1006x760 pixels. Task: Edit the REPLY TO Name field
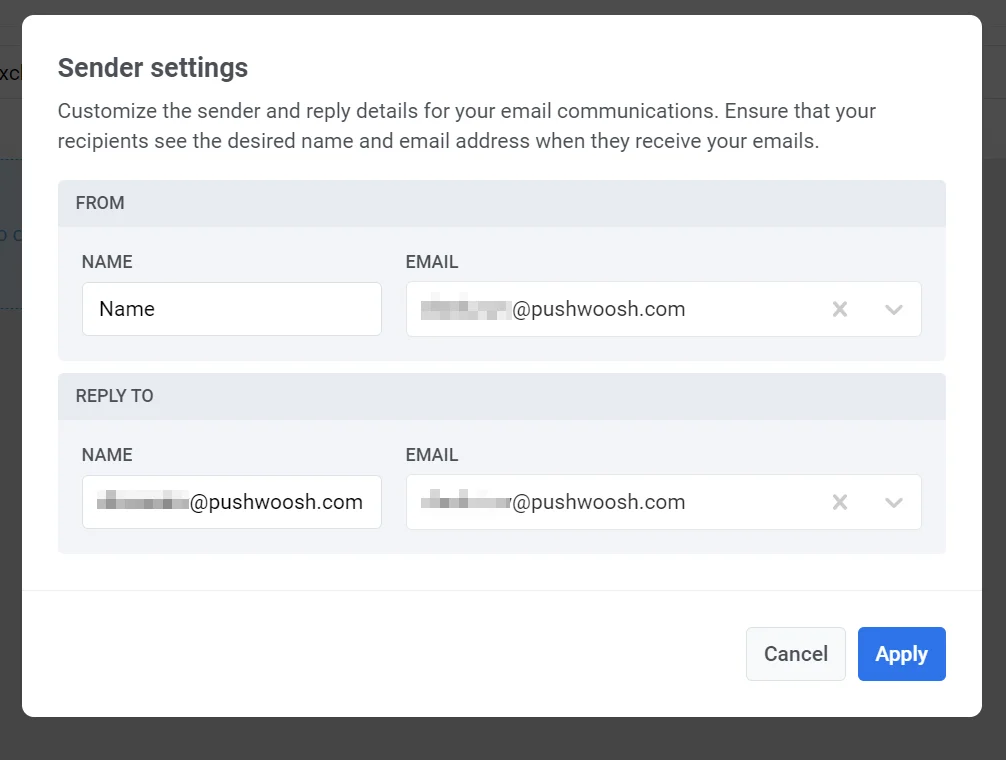point(231,502)
